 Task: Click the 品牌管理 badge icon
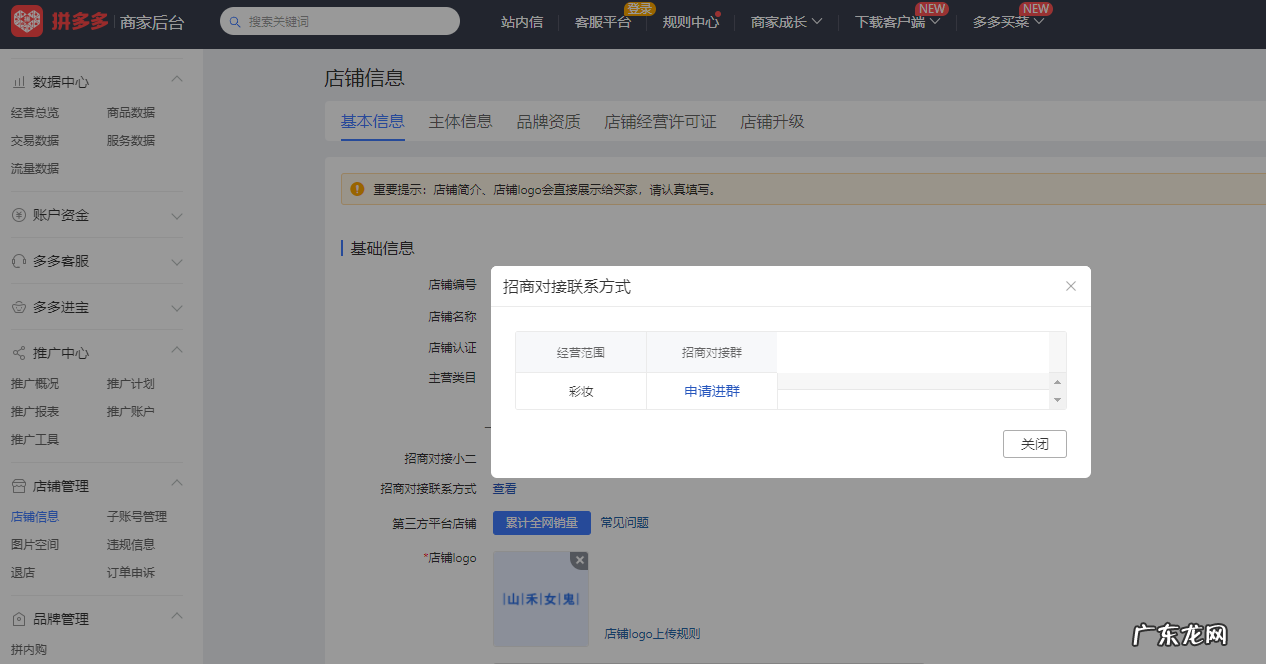(17, 618)
